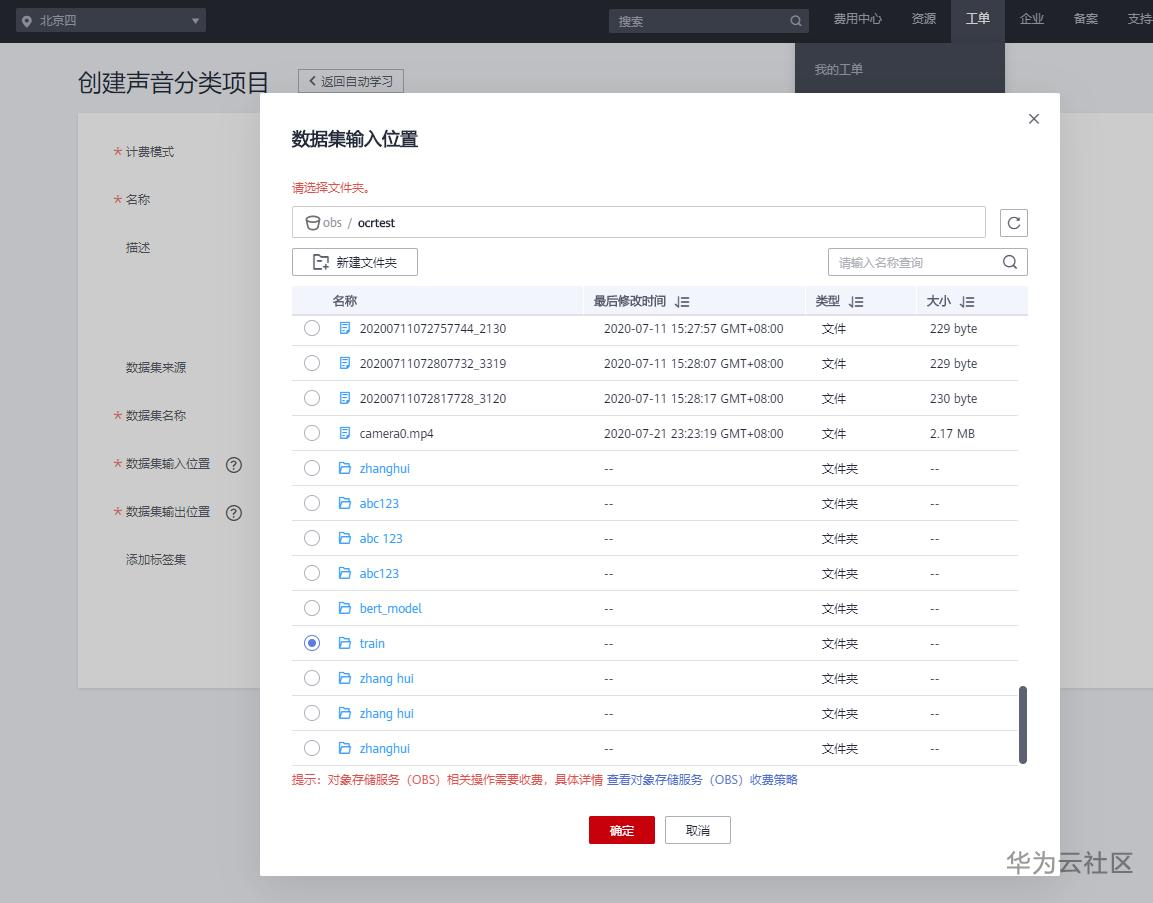Click the location pin icon next to 北京四
Viewport: 1153px width, 903px height.
point(26,21)
